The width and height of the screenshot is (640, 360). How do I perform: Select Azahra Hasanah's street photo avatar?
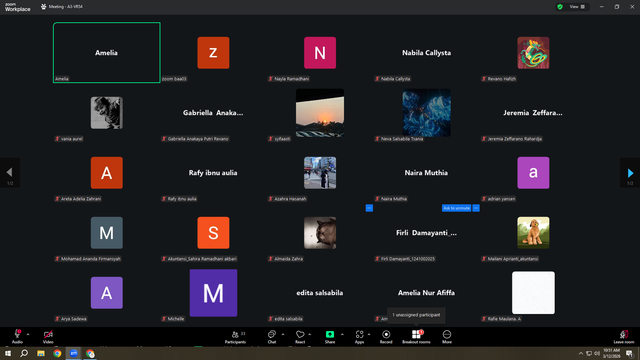pyautogui.click(x=320, y=173)
